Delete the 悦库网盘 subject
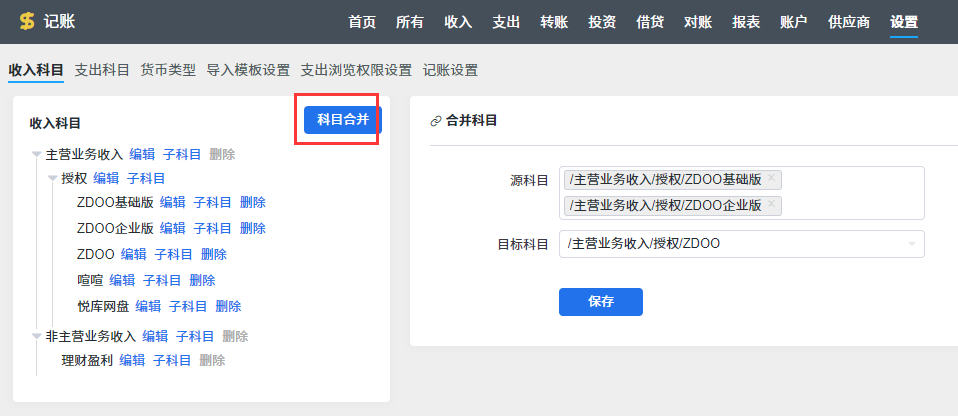Image resolution: width=958 pixels, height=416 pixels. pos(228,306)
